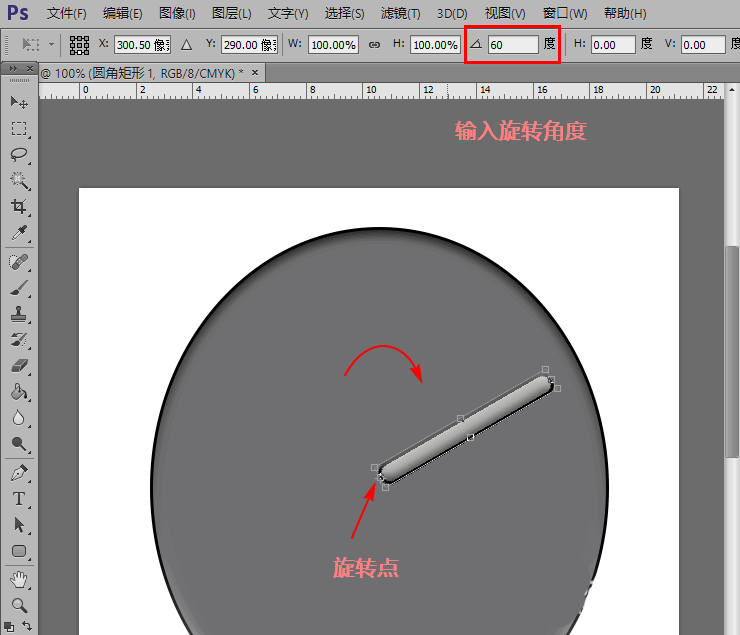Click the rotation pivot point marker
This screenshot has height=635, width=740.
point(380,477)
